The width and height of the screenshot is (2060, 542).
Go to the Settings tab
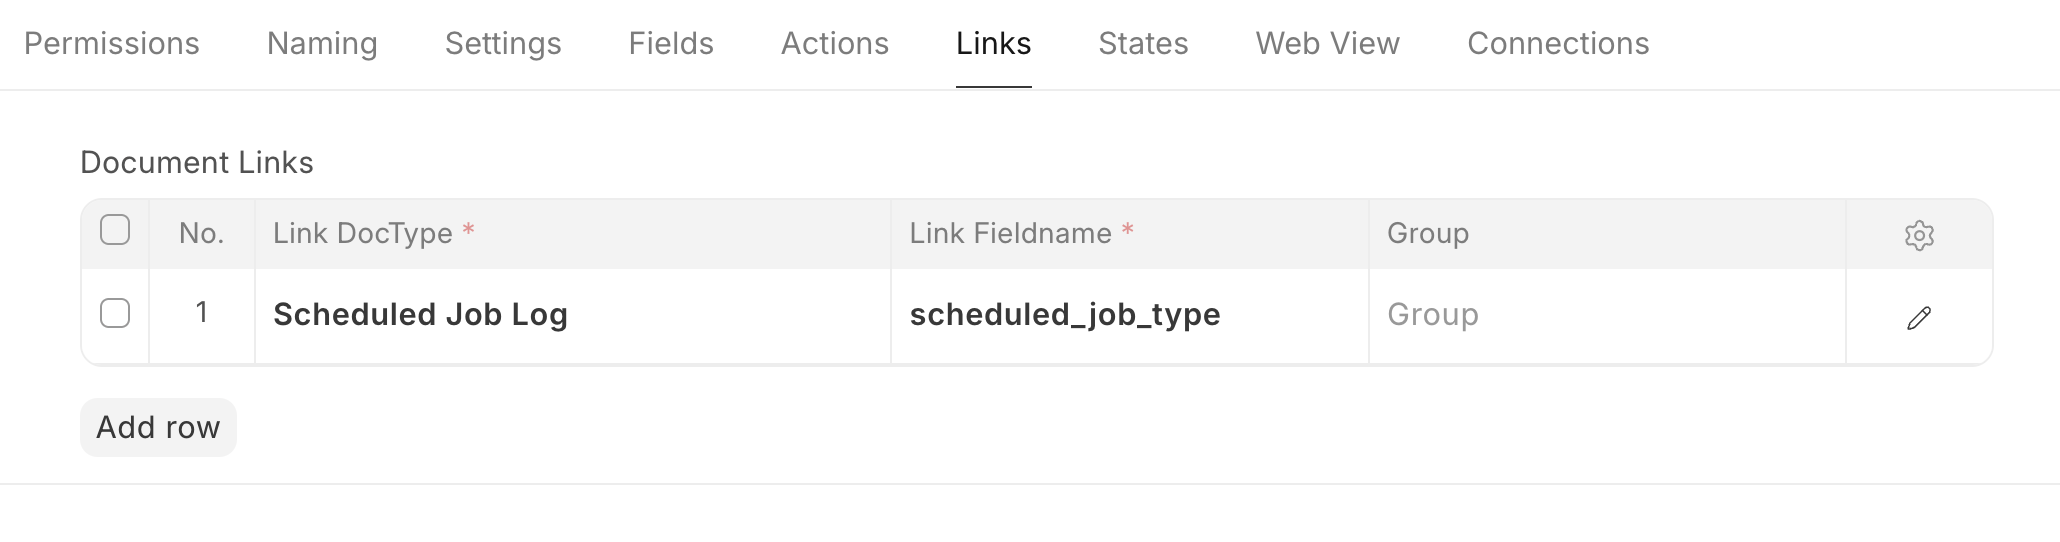click(503, 44)
